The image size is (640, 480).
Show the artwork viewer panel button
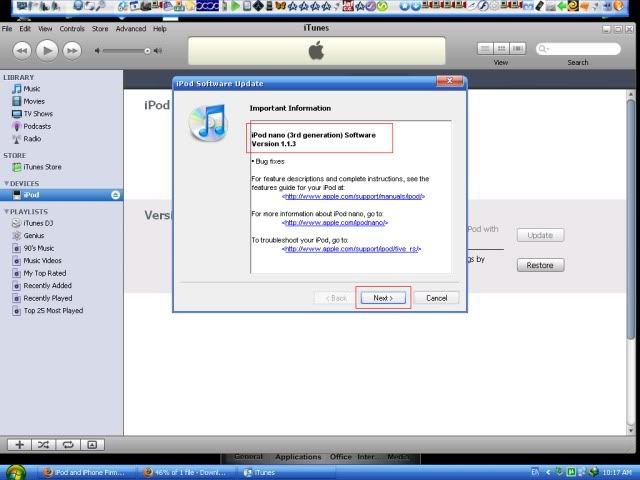point(92,444)
